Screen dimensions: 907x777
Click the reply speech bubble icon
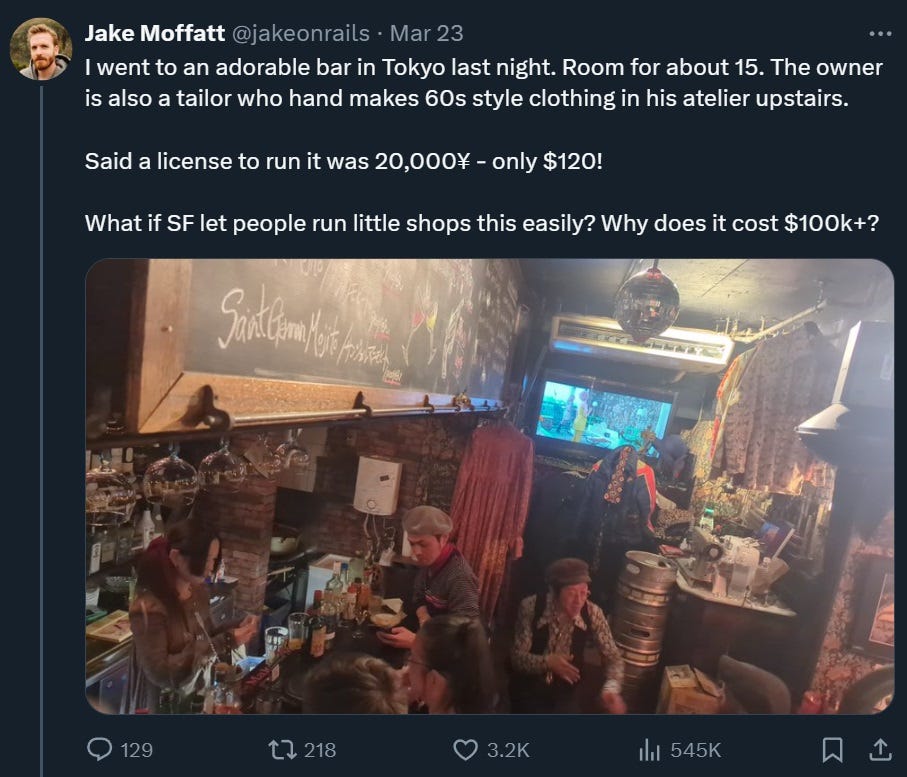point(99,750)
